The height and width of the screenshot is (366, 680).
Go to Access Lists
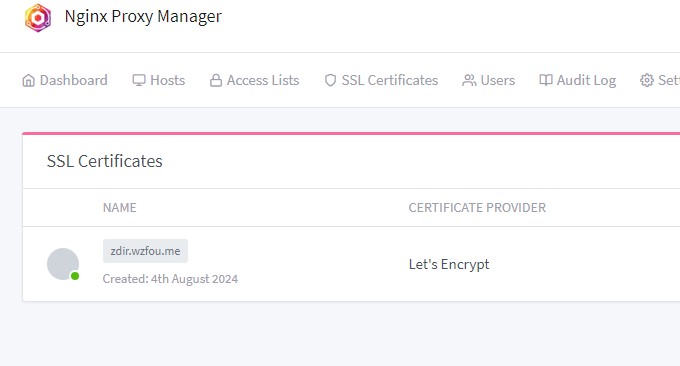255,80
